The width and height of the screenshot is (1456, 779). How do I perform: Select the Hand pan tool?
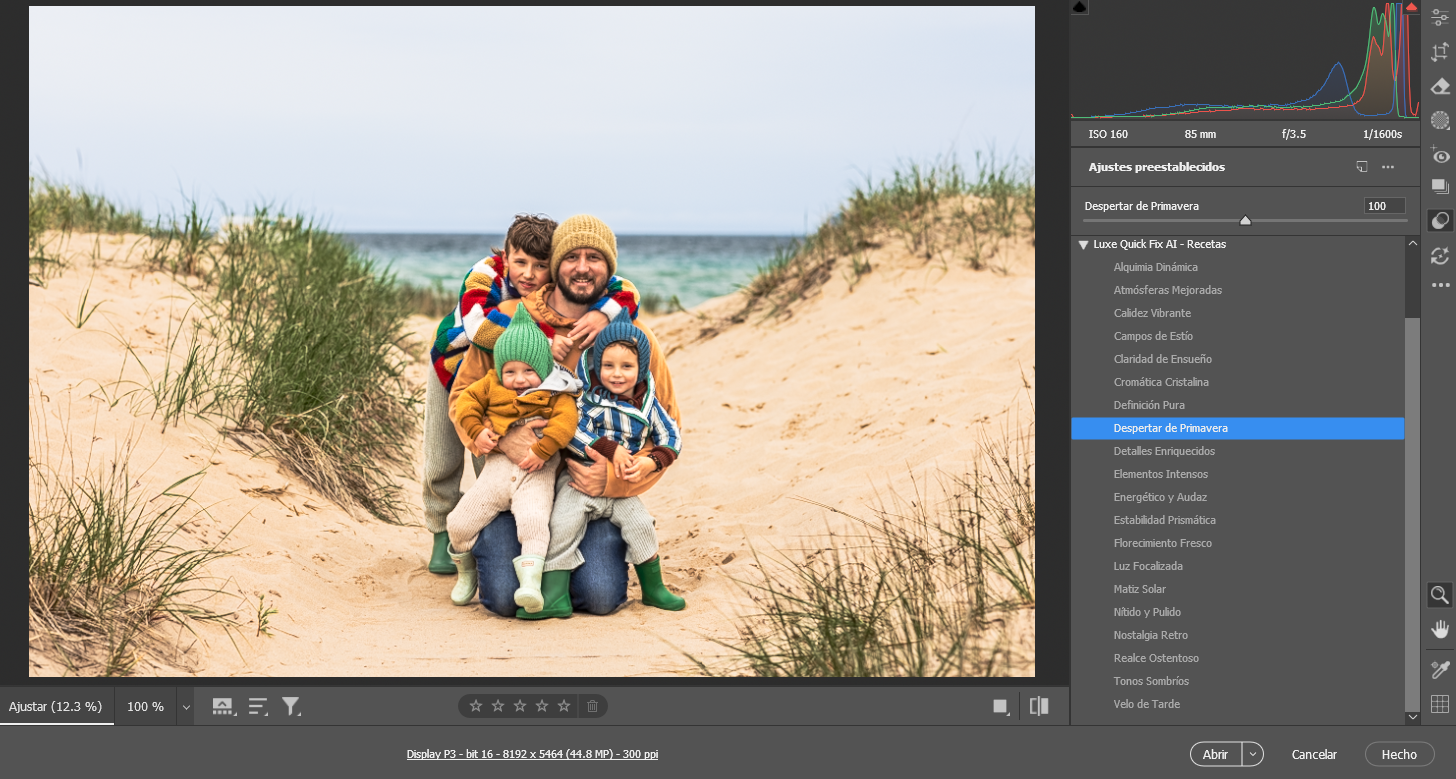[x=1439, y=629]
